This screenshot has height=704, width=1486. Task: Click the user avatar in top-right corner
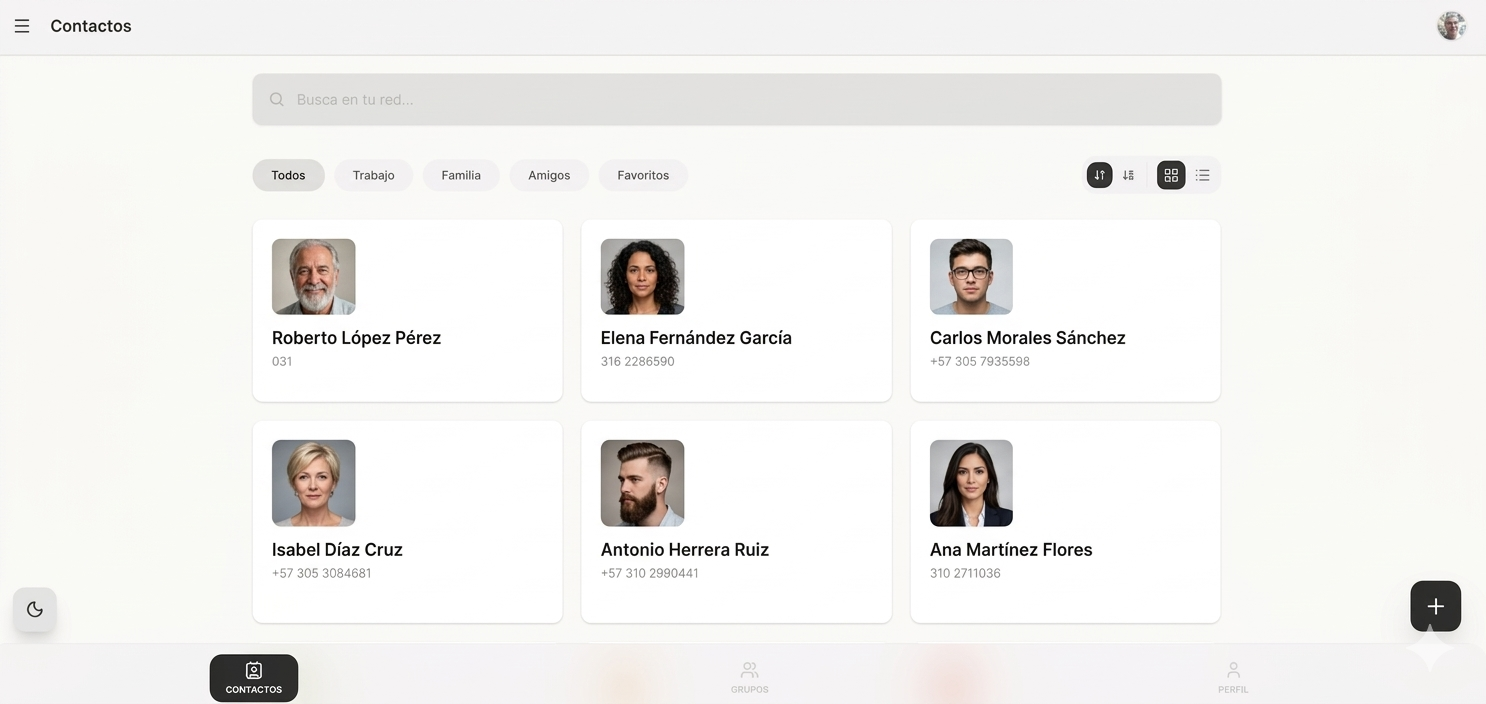coord(1451,26)
